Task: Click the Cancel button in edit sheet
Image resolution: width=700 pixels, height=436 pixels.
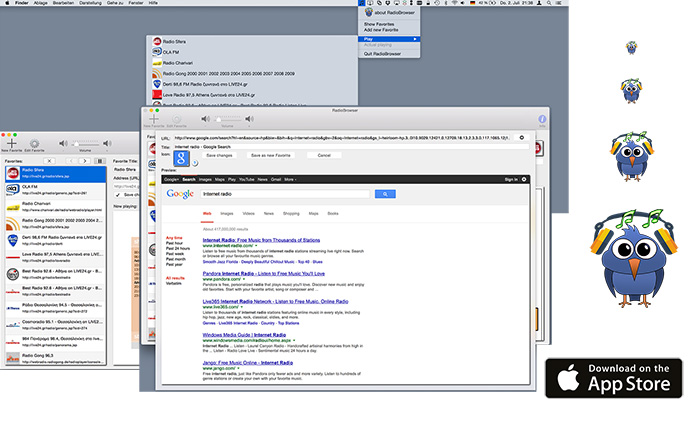Action: tap(324, 155)
